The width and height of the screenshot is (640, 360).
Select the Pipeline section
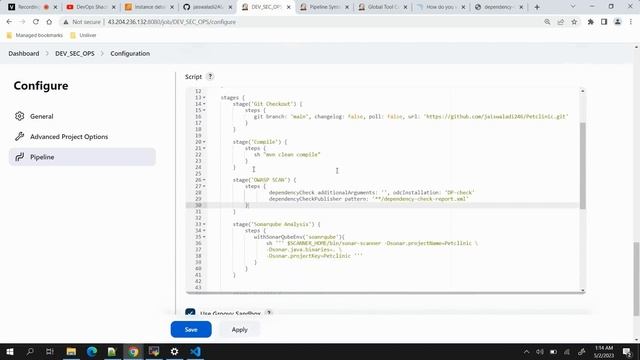[x=82, y=157]
